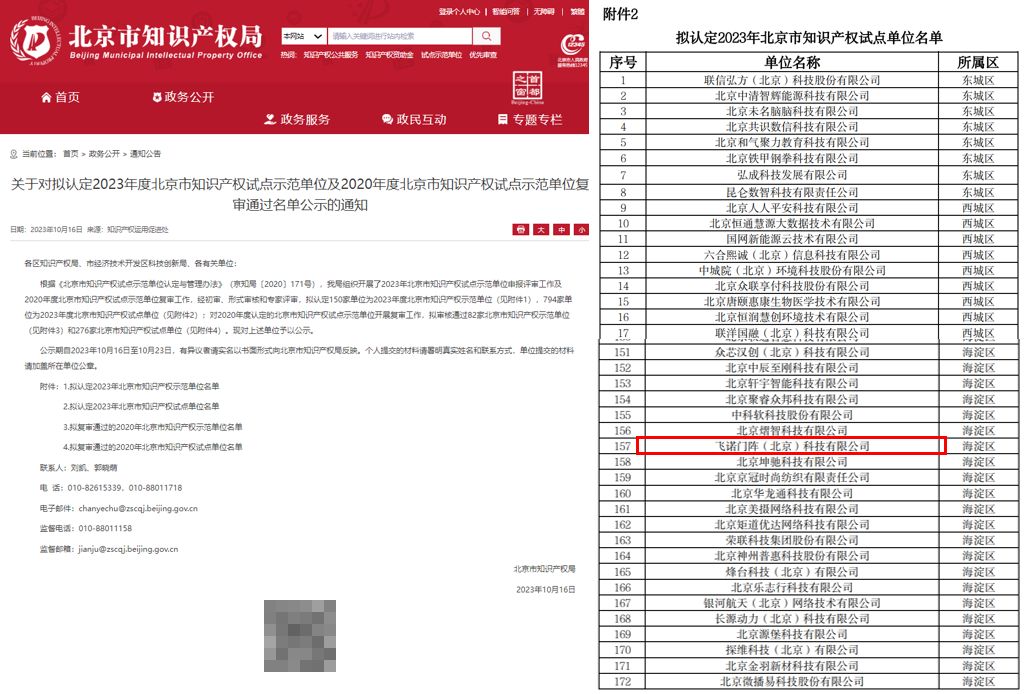Open 首页 in the main navigation
Viewport: 1030px width, 694px height.
pos(60,97)
